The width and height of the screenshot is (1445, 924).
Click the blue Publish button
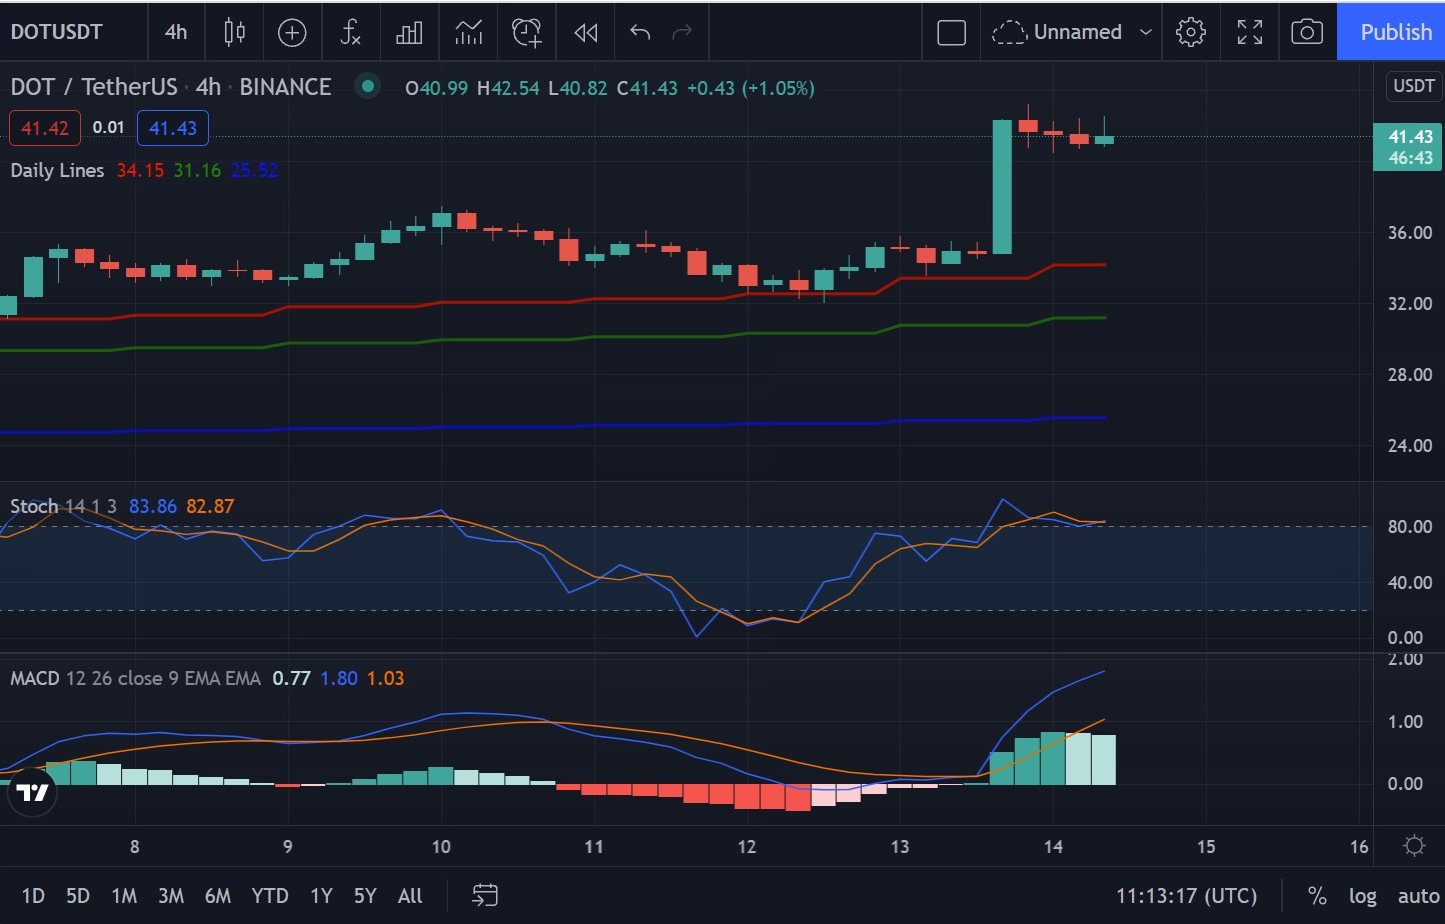click(1395, 32)
